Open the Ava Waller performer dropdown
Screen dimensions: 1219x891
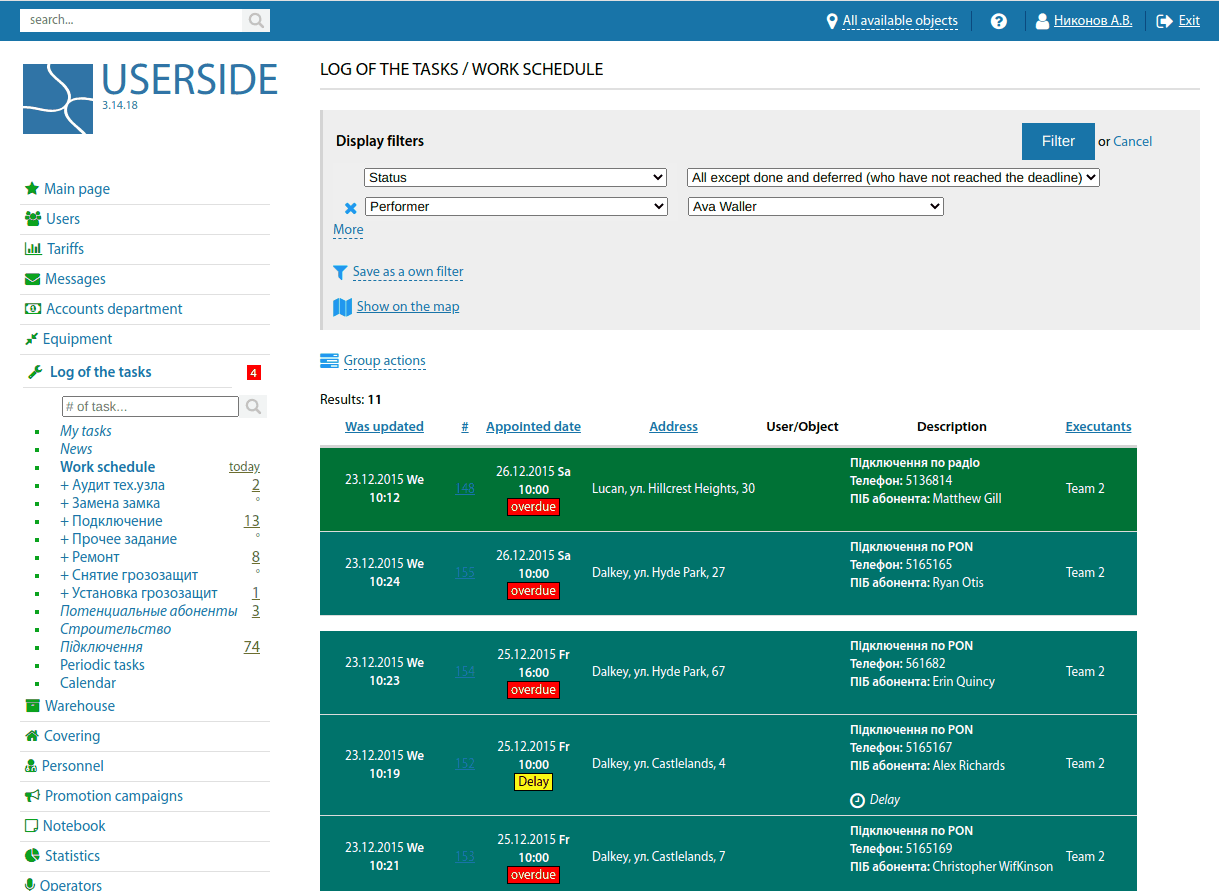[815, 207]
